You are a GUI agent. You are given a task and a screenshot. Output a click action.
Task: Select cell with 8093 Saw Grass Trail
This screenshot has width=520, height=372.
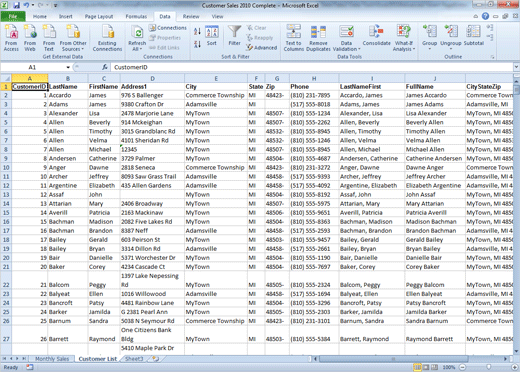pyautogui.click(x=152, y=177)
